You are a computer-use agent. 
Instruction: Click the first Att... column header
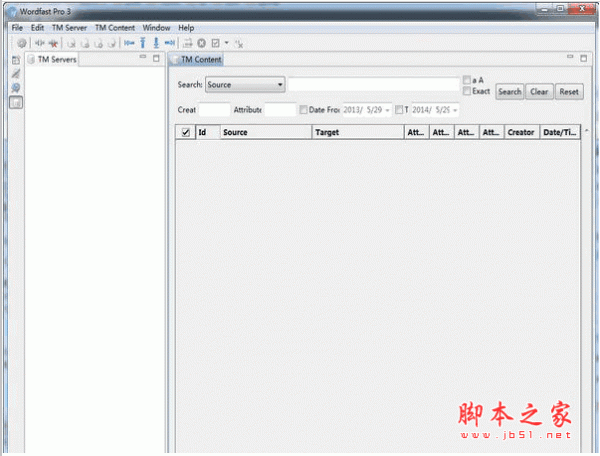click(x=416, y=132)
